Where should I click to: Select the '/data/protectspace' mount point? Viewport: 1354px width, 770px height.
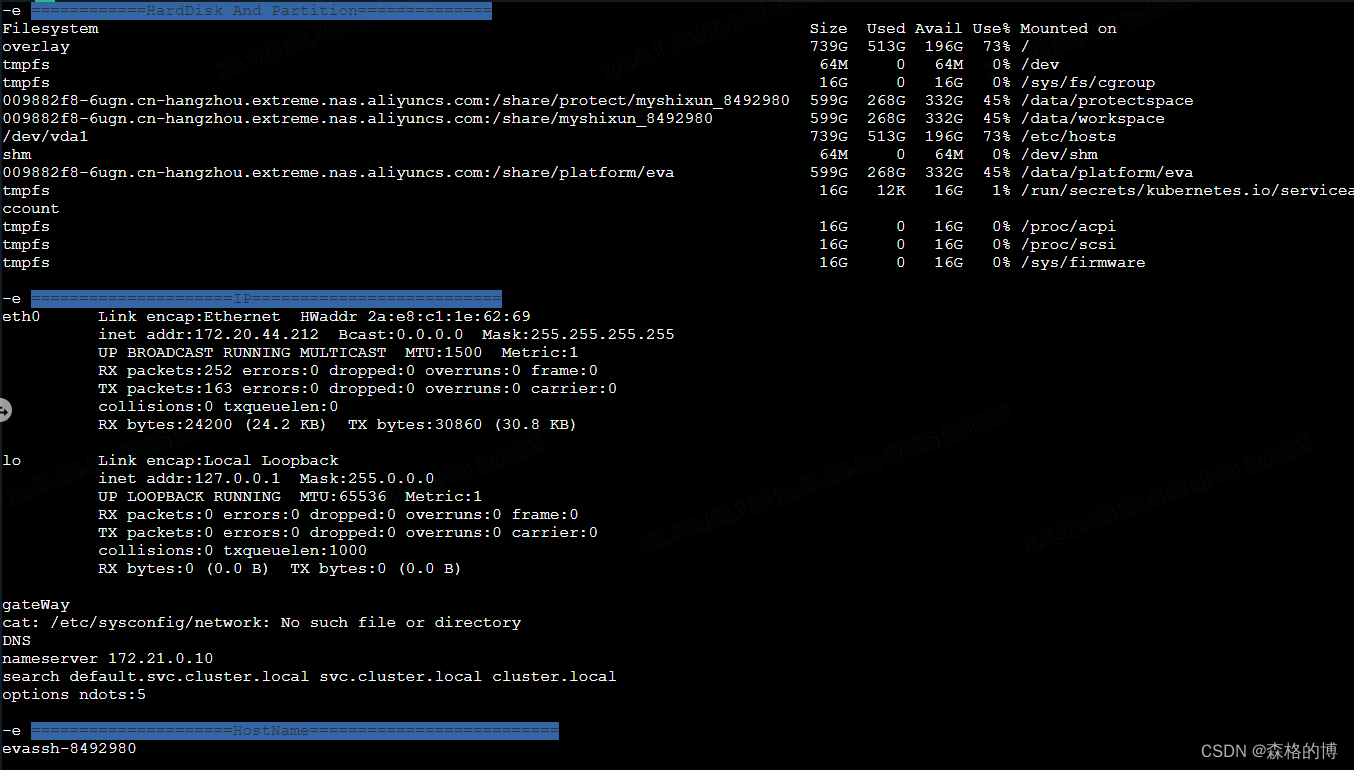pyautogui.click(x=1106, y=101)
